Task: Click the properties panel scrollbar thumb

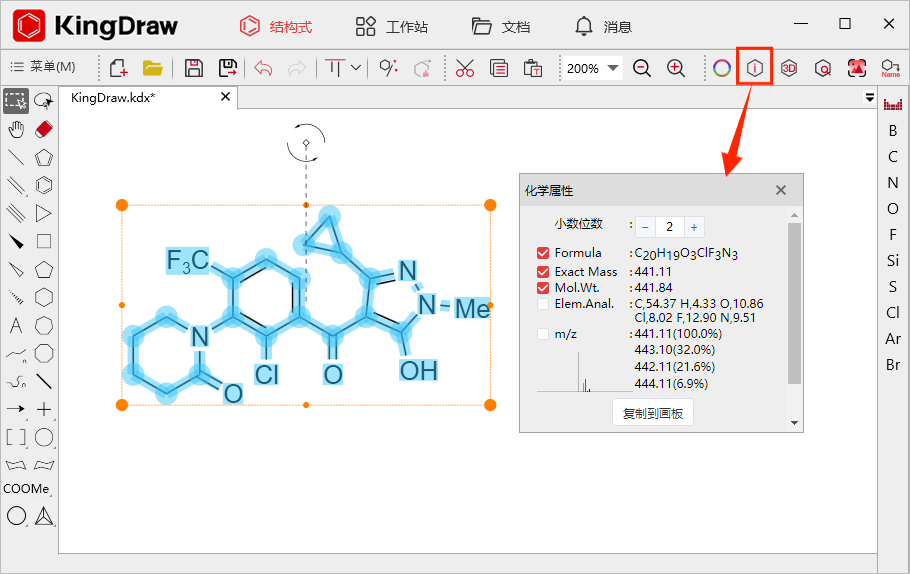Action: coord(795,303)
